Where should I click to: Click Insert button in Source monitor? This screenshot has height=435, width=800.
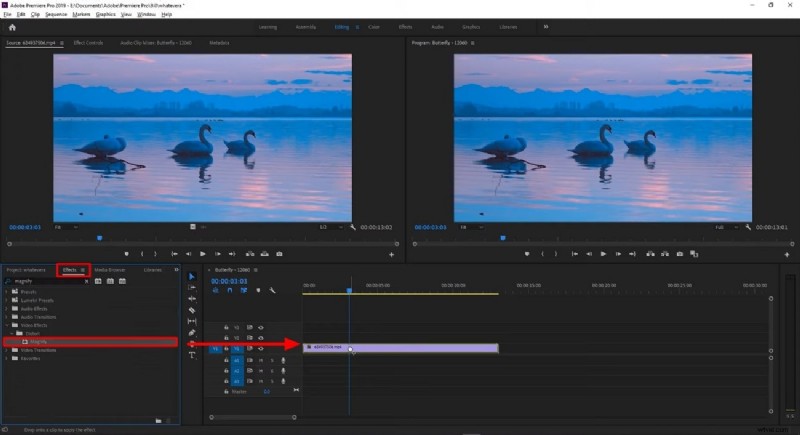(x=250, y=254)
